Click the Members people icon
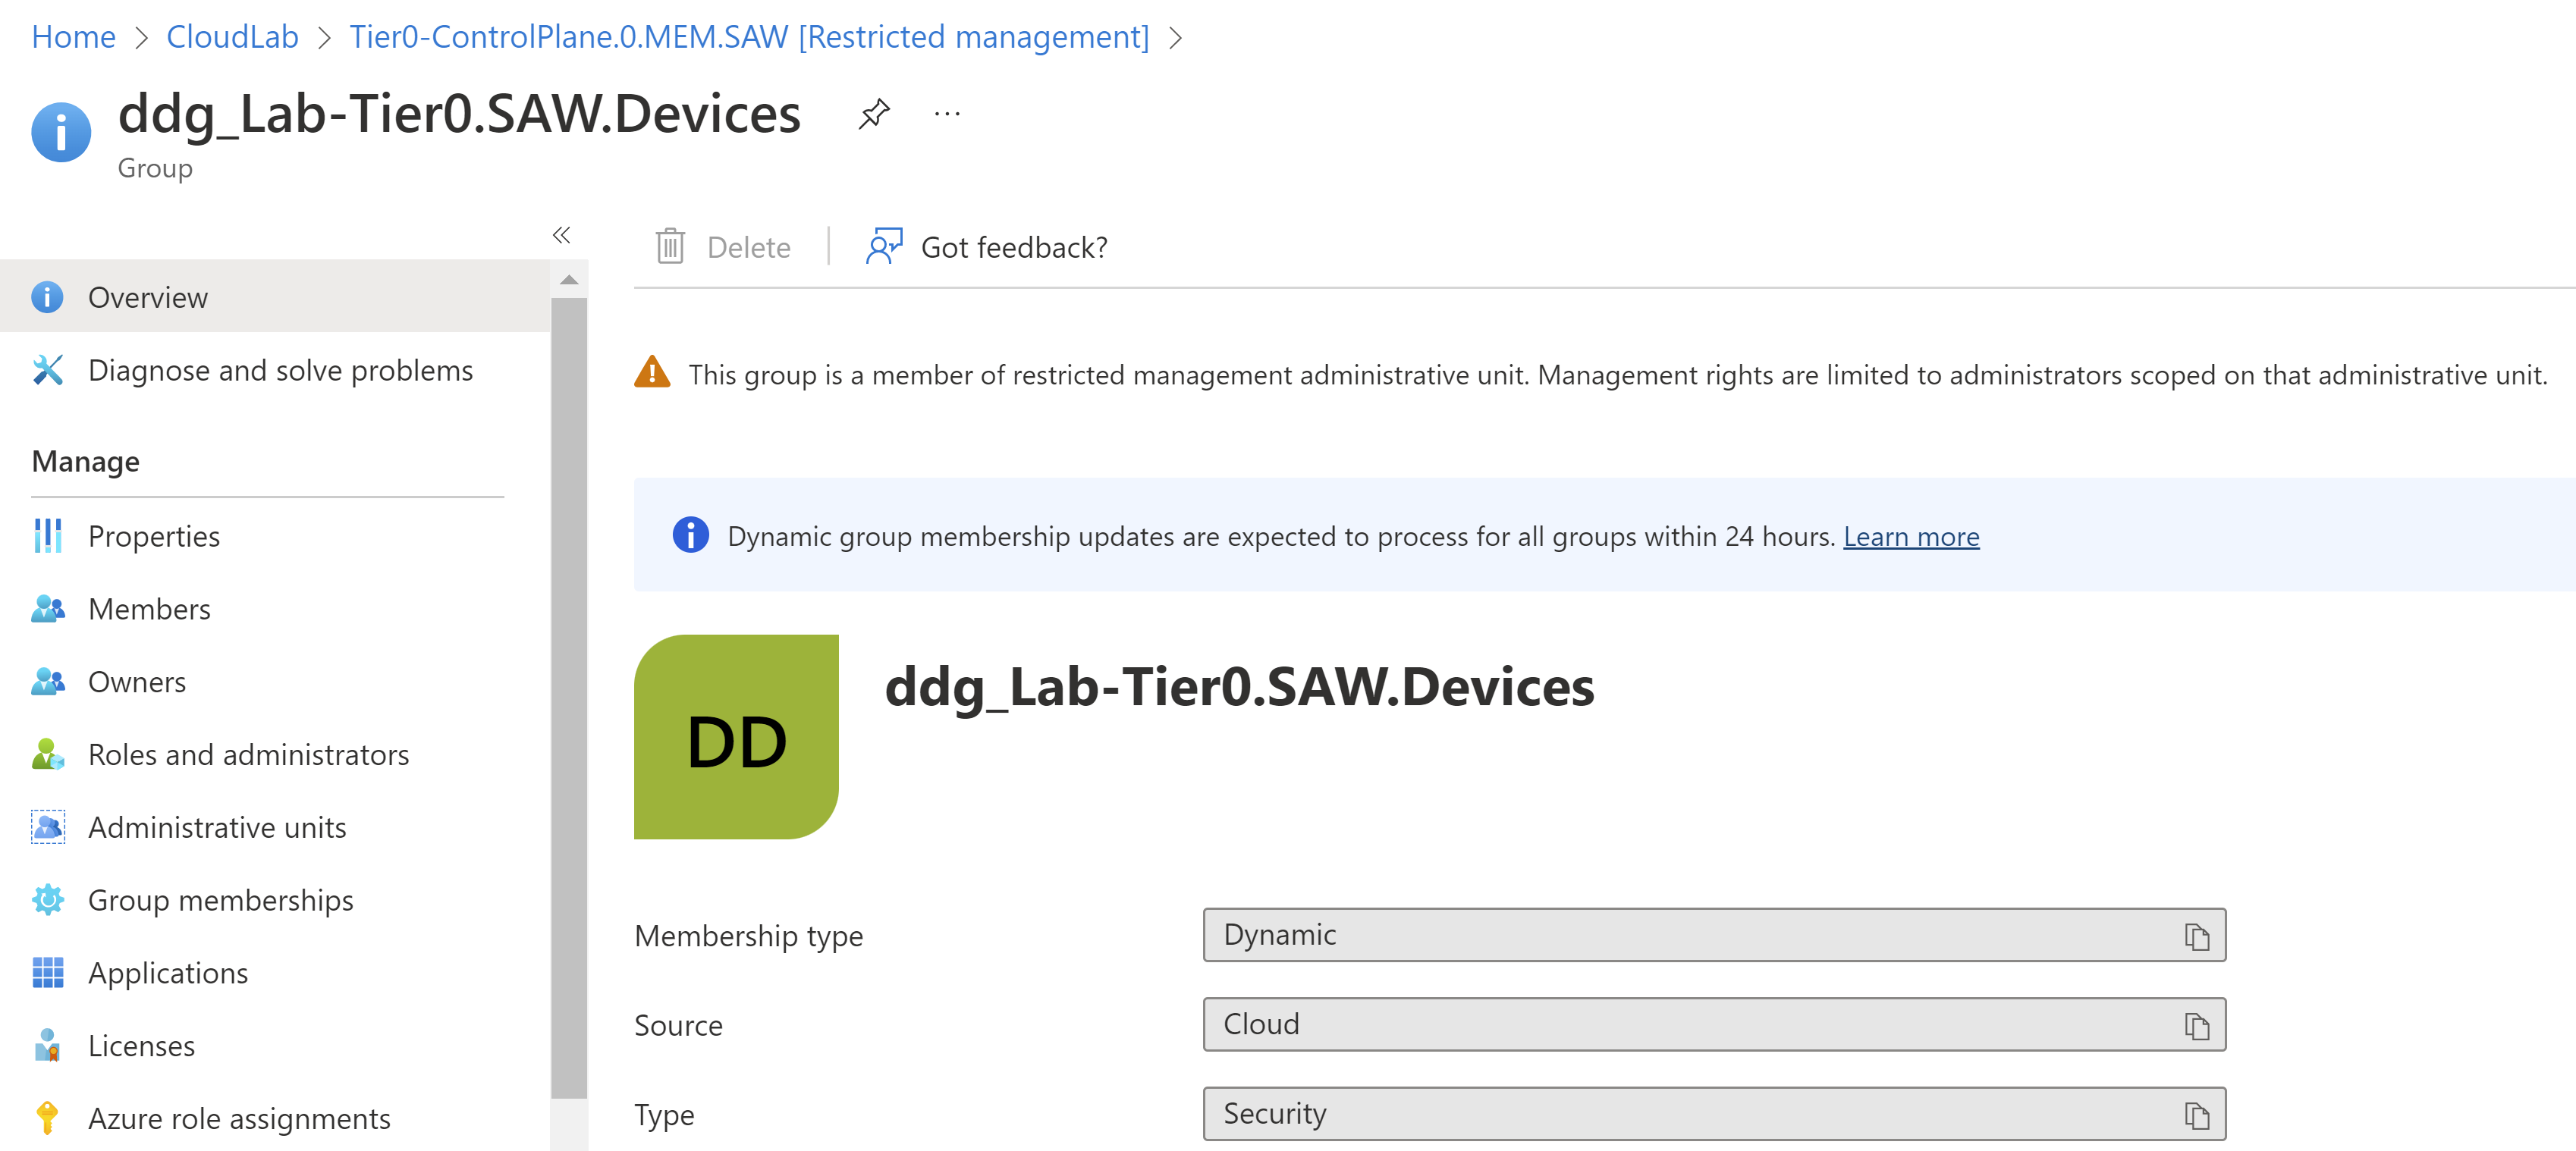The image size is (2576, 1151). (x=48, y=609)
